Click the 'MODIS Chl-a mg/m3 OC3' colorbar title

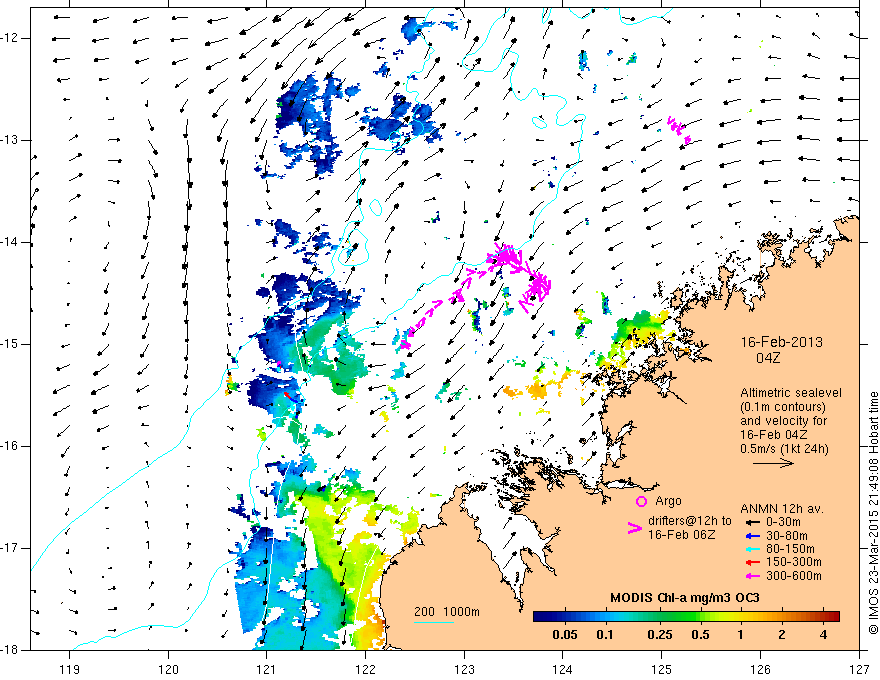pyautogui.click(x=685, y=598)
